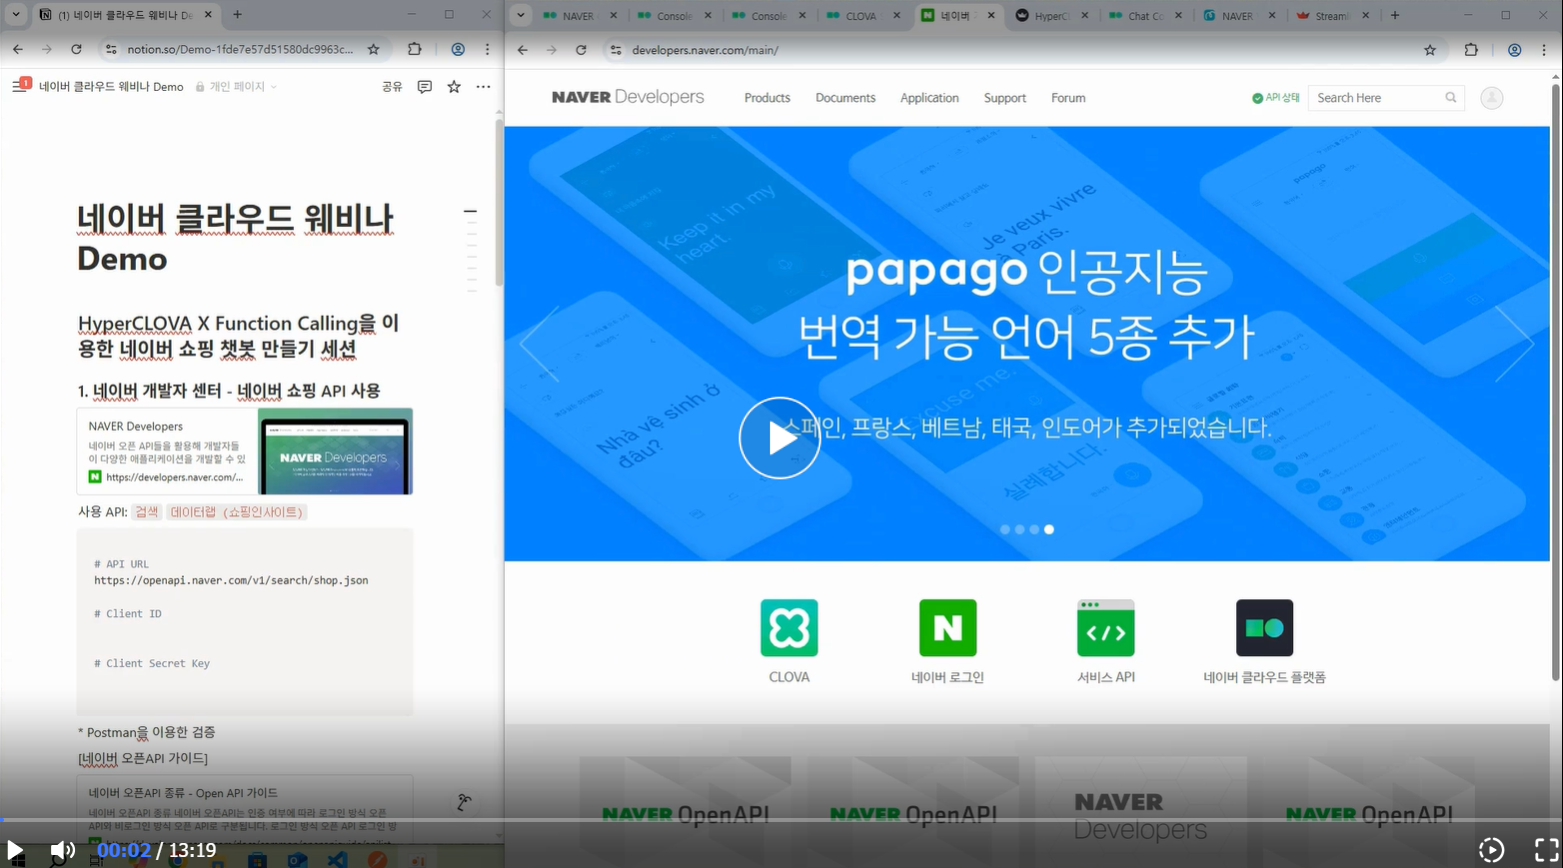Show next banner with right carousel arrow
1563x868 pixels.
point(1514,344)
